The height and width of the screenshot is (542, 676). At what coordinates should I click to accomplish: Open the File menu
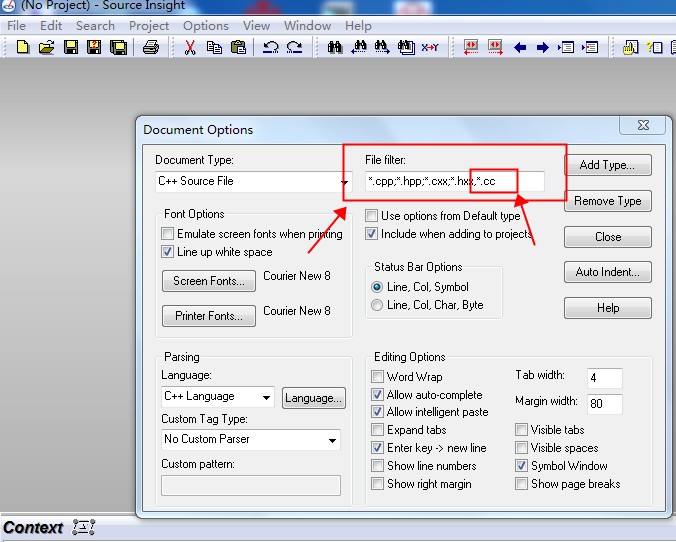point(16,26)
